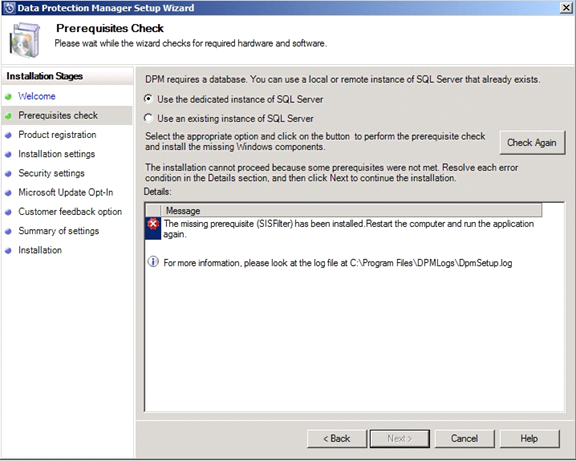Select Summary of settings stage

pos(59,231)
